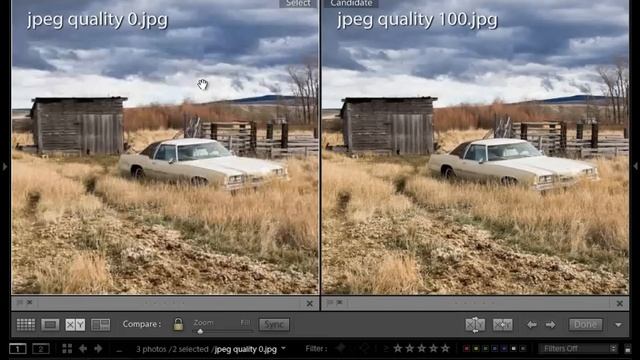
Task: Swap Select and Candidate photos
Action: pos(475,325)
